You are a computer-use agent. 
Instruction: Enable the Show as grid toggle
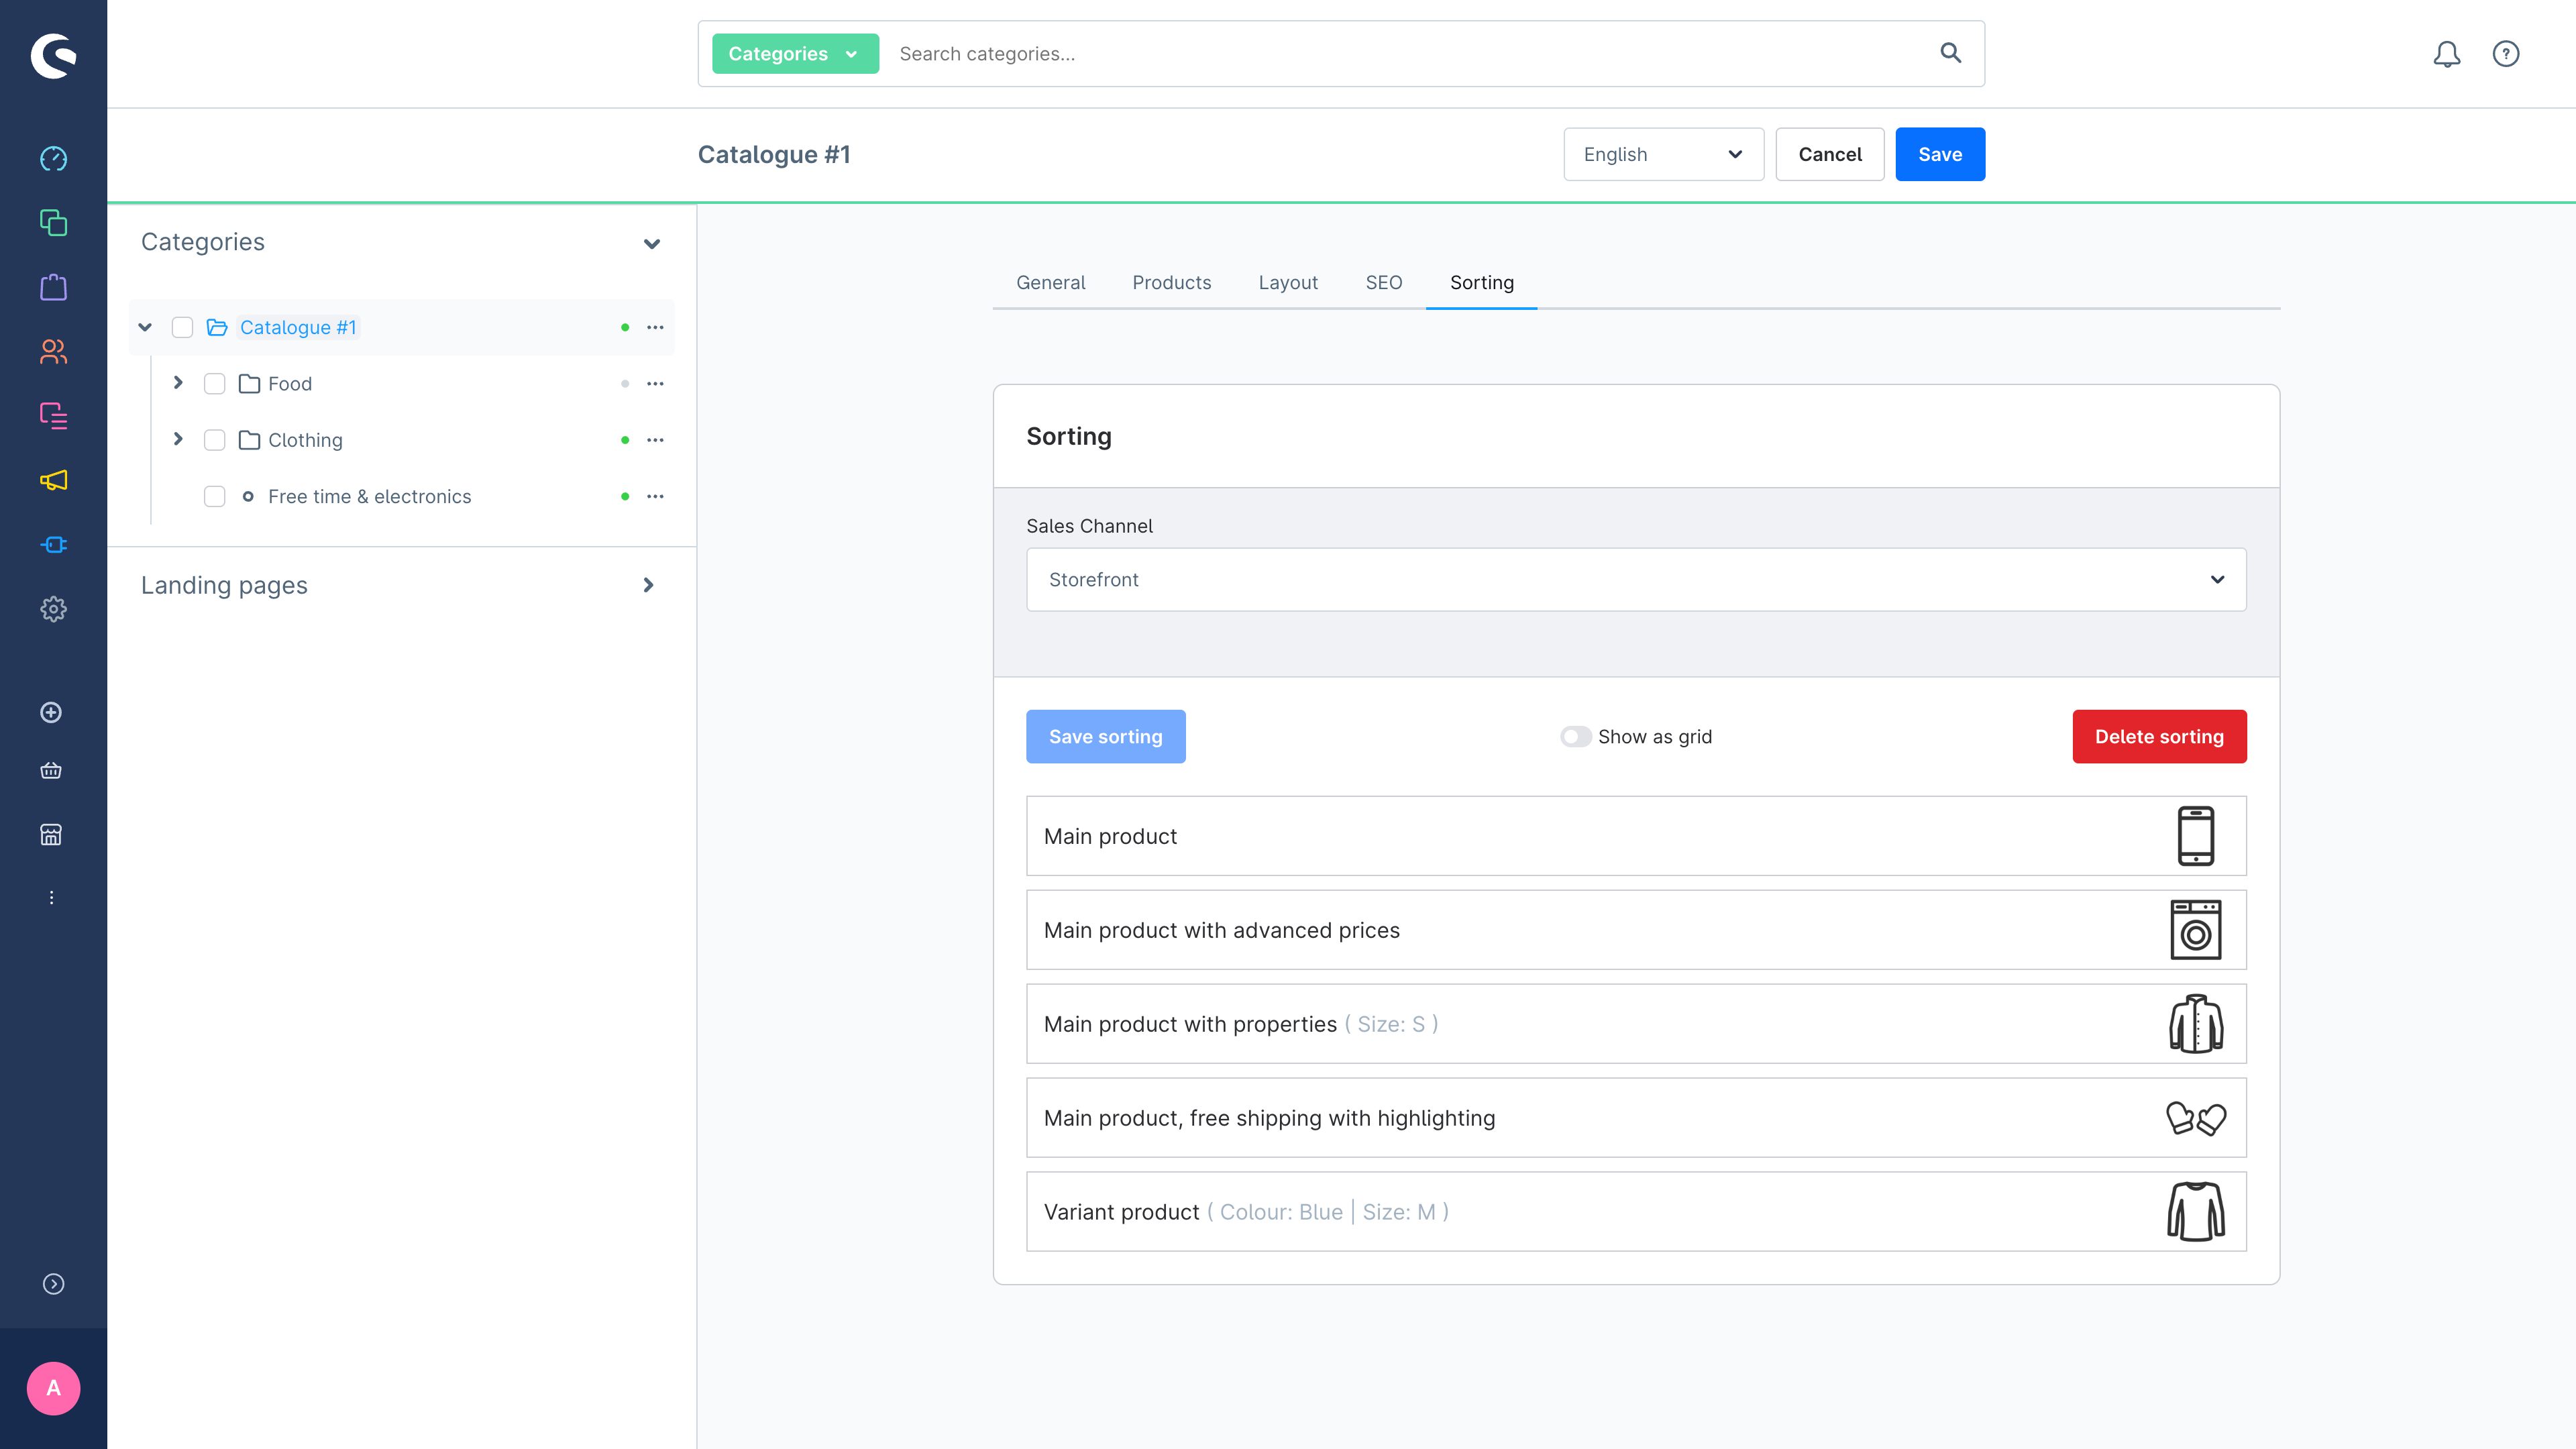[1575, 736]
